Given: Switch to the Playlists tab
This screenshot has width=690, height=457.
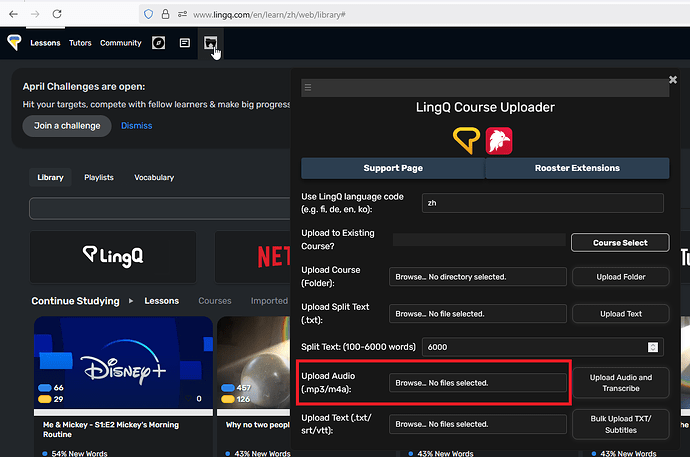Looking at the screenshot, I should [99, 177].
